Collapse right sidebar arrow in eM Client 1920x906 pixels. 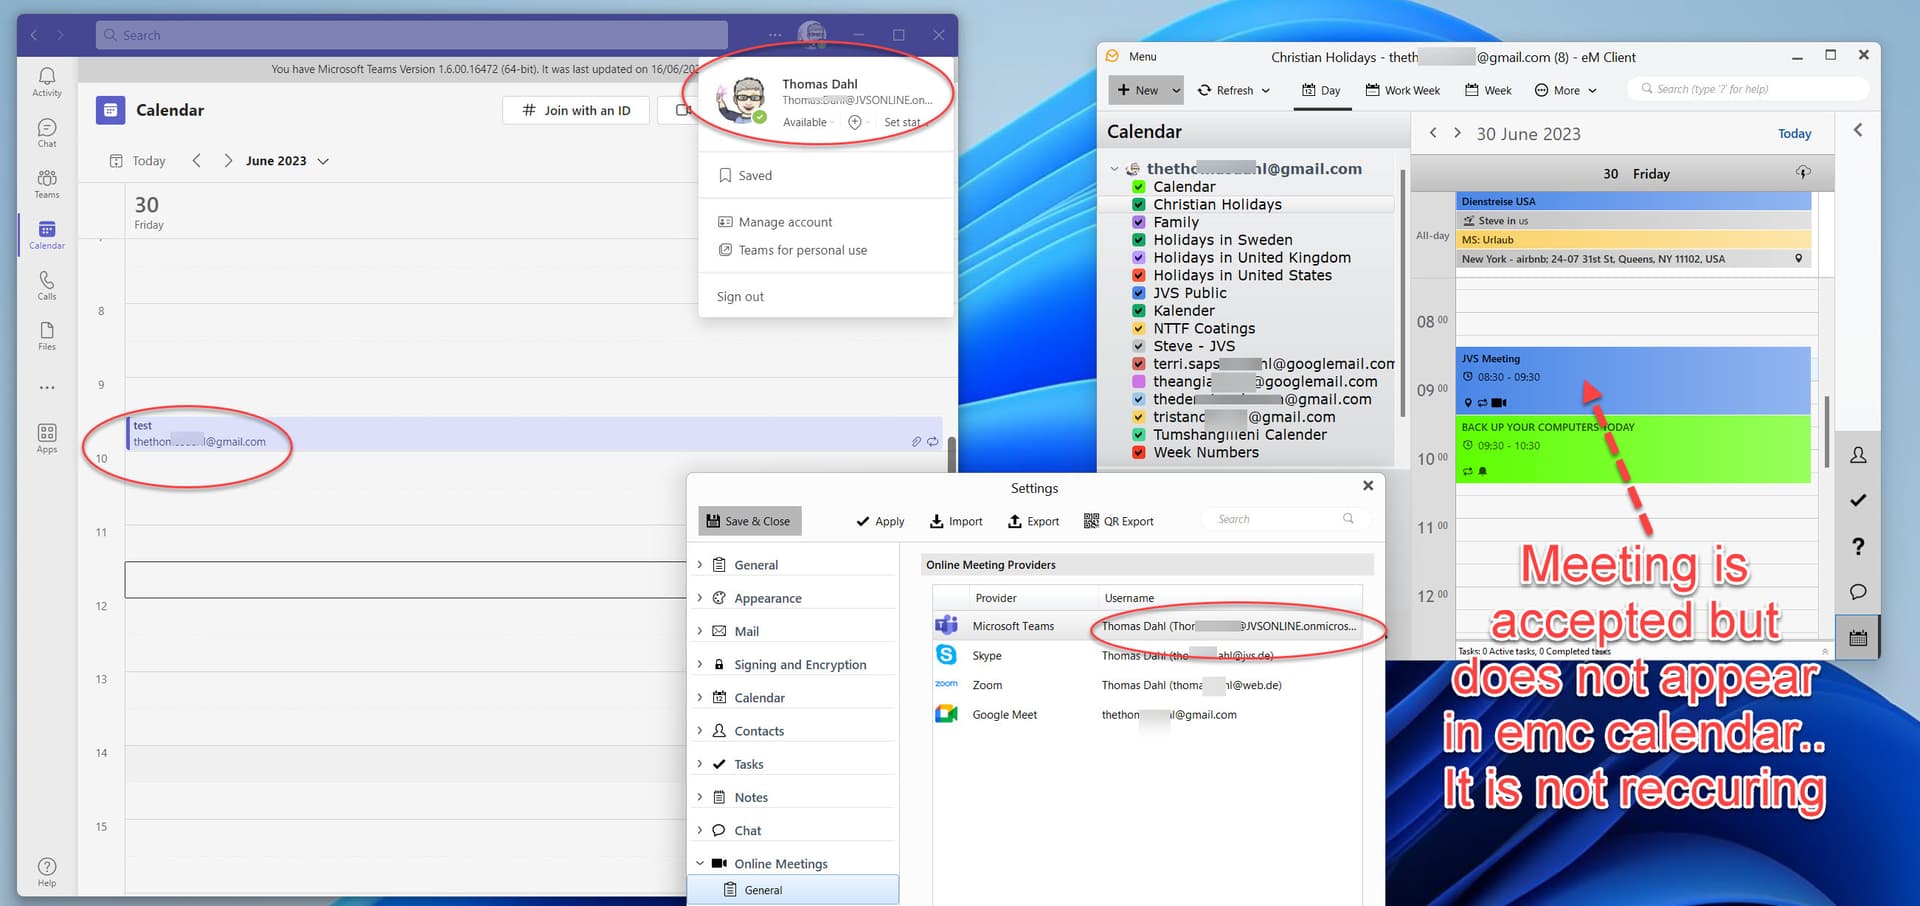point(1858,130)
